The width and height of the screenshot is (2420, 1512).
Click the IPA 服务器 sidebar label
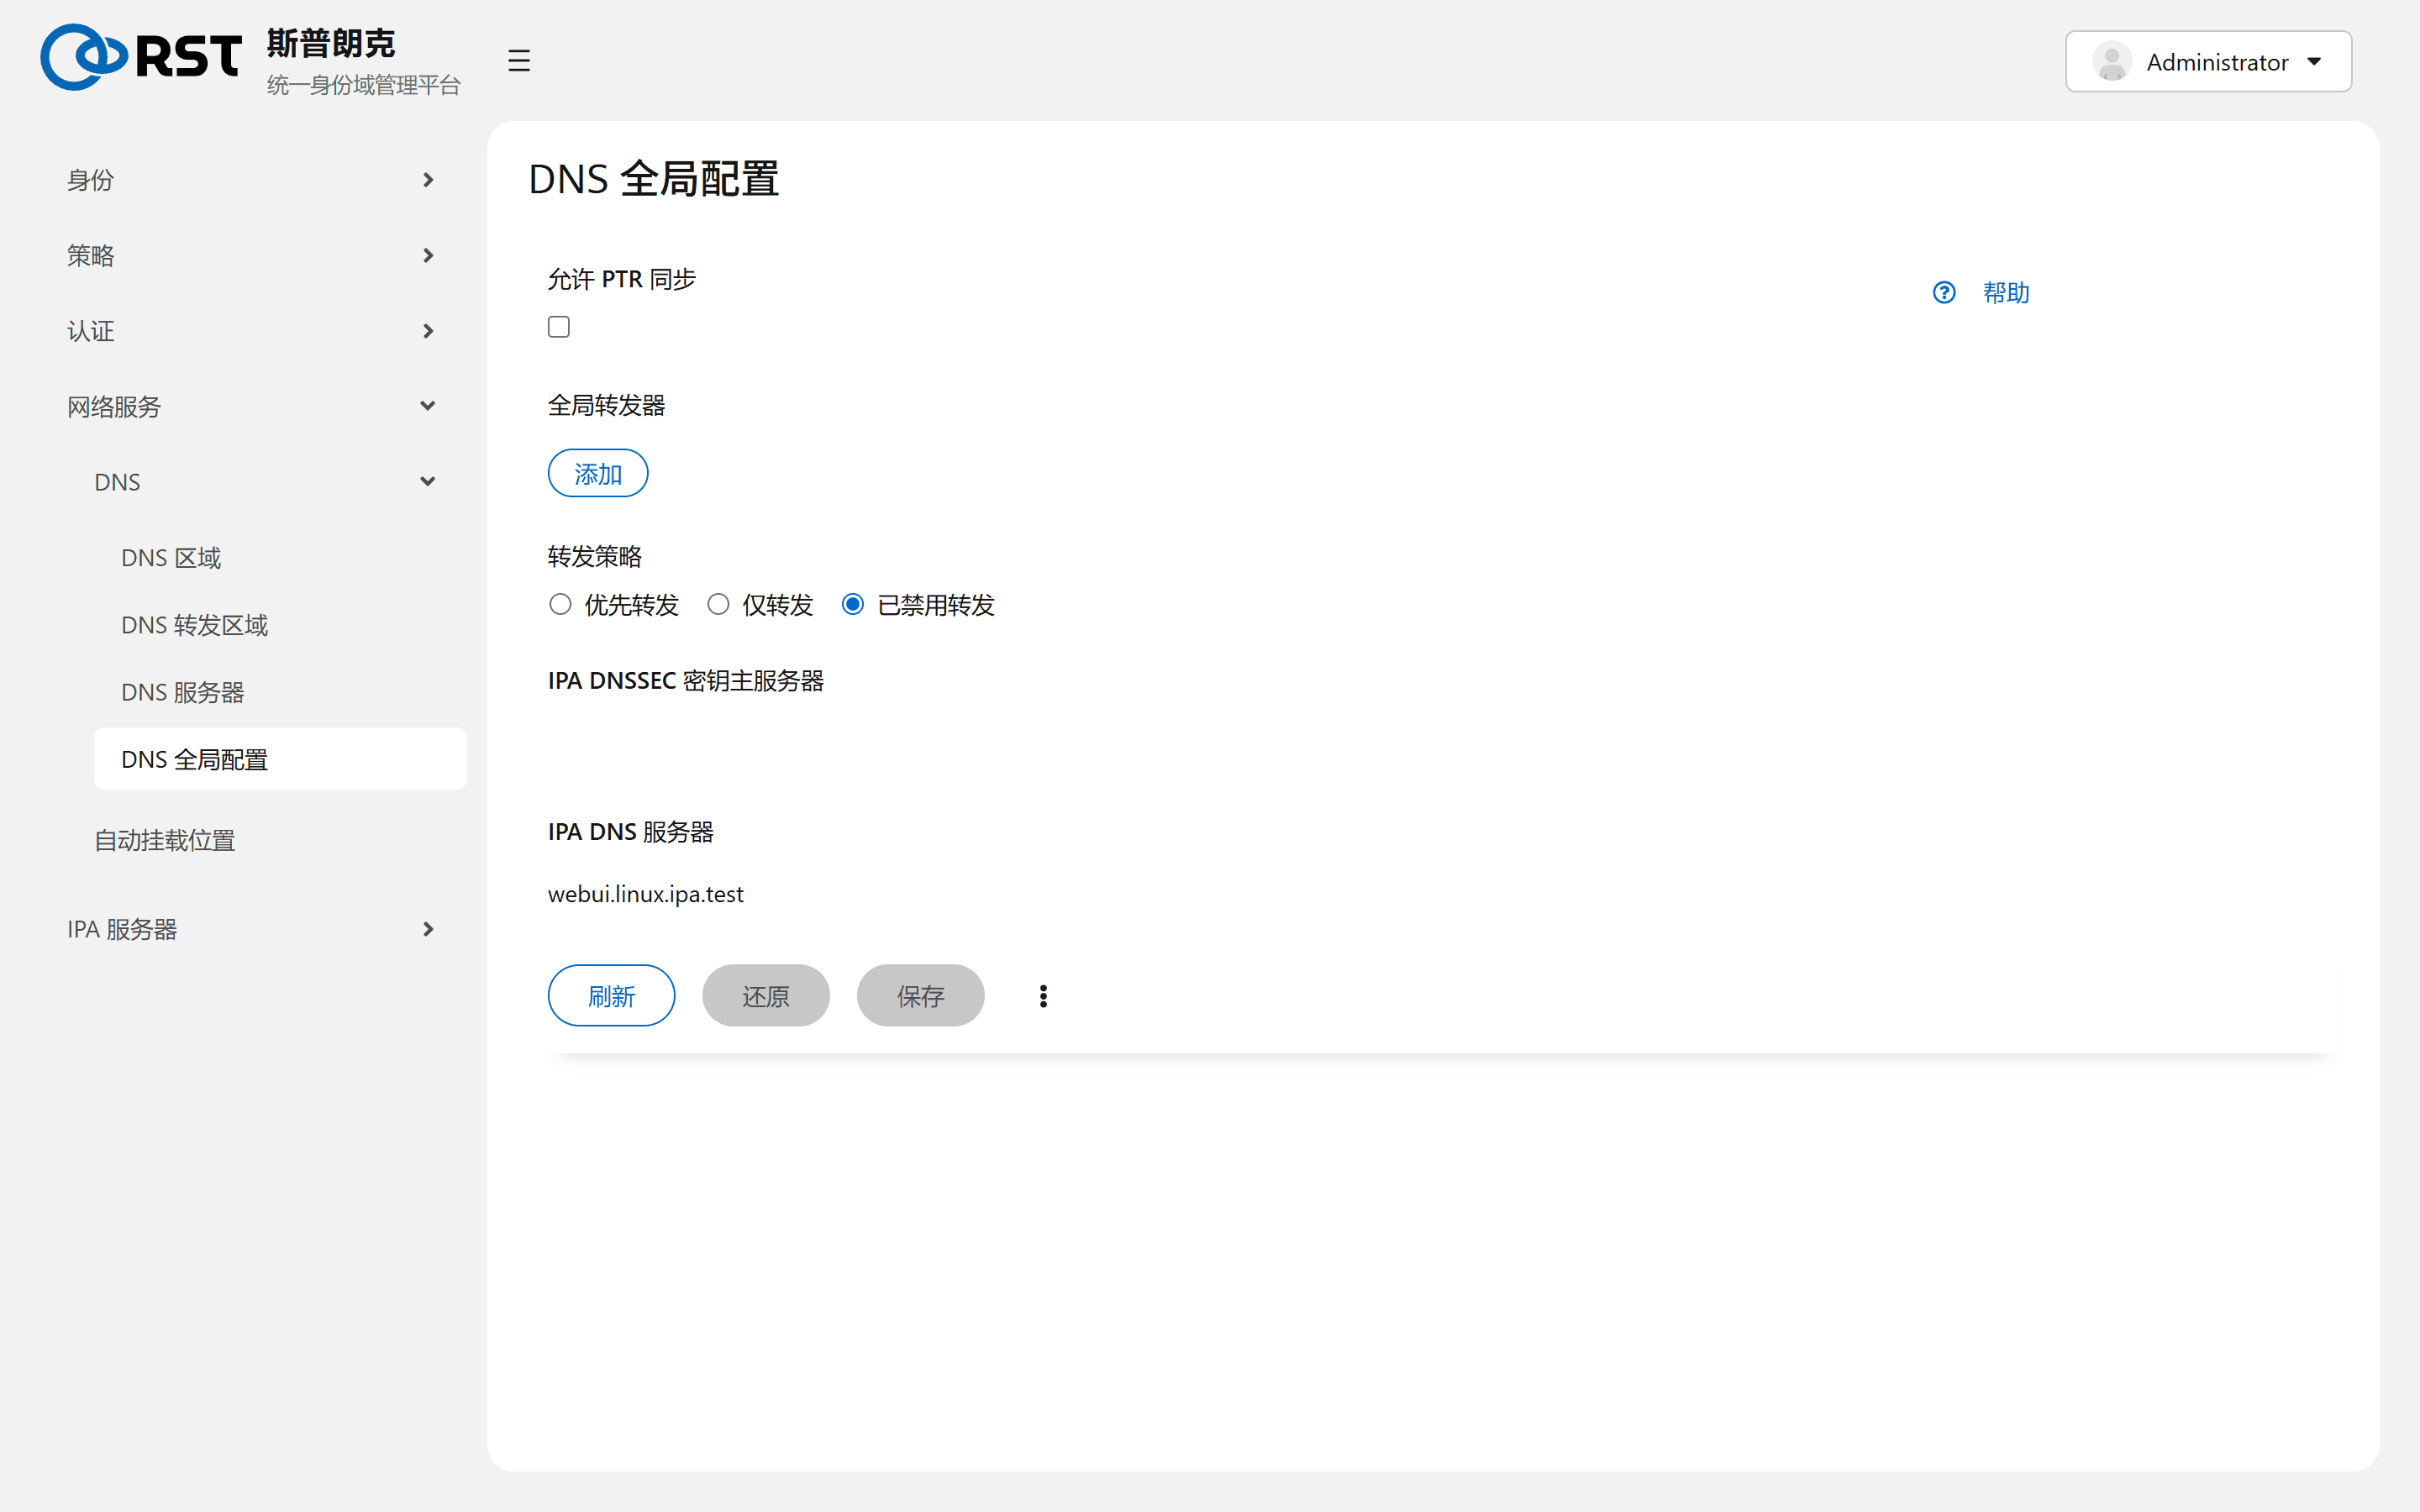point(122,929)
